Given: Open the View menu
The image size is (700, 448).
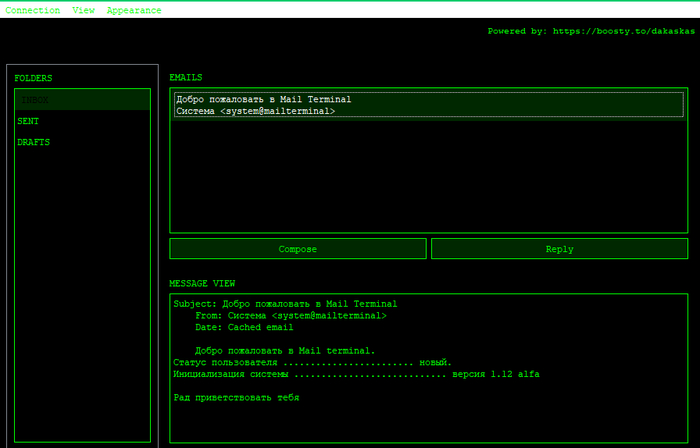Looking at the screenshot, I should click(x=83, y=10).
